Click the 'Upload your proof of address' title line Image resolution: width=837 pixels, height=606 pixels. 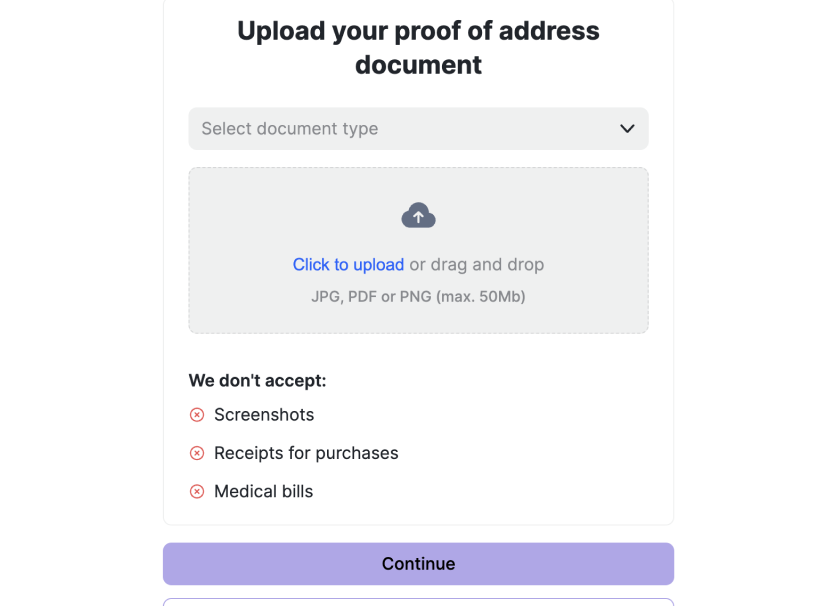coord(418,31)
